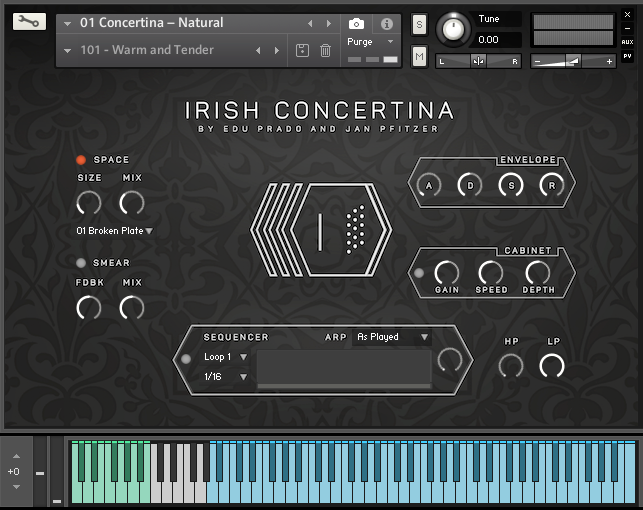Open the 101 - Warm and Tender snapshot menu

tap(150, 50)
